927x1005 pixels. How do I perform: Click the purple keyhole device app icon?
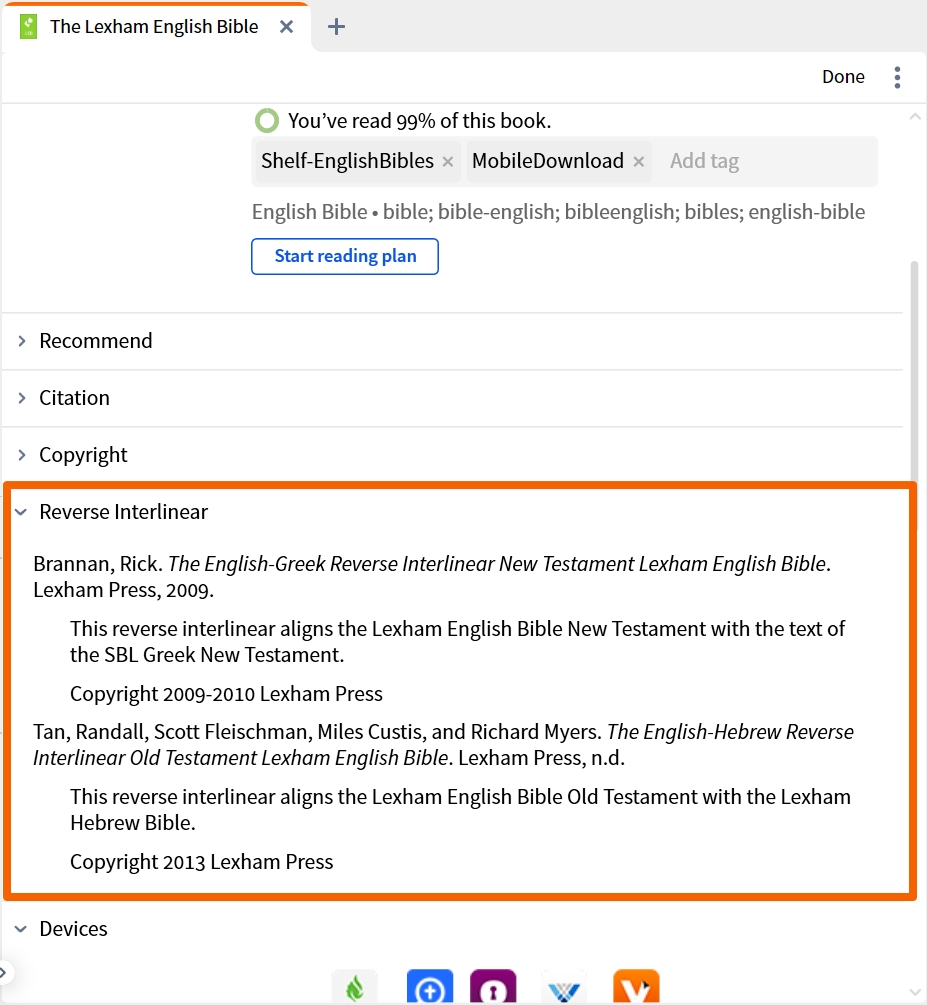click(493, 986)
